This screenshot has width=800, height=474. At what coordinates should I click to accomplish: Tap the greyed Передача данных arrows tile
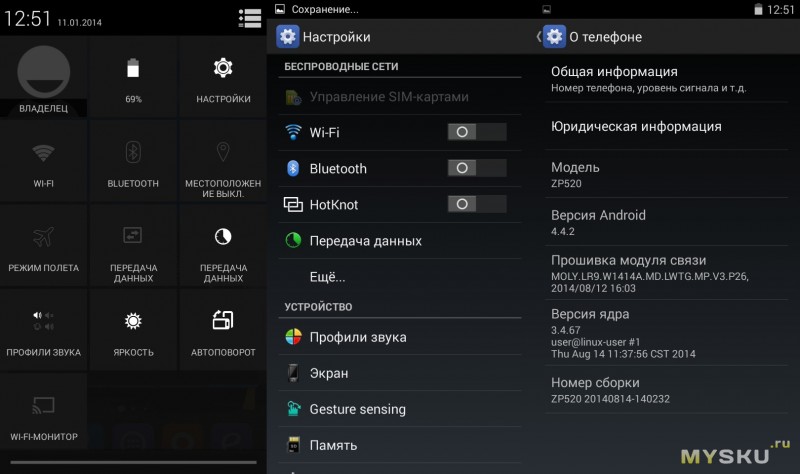(x=133, y=246)
